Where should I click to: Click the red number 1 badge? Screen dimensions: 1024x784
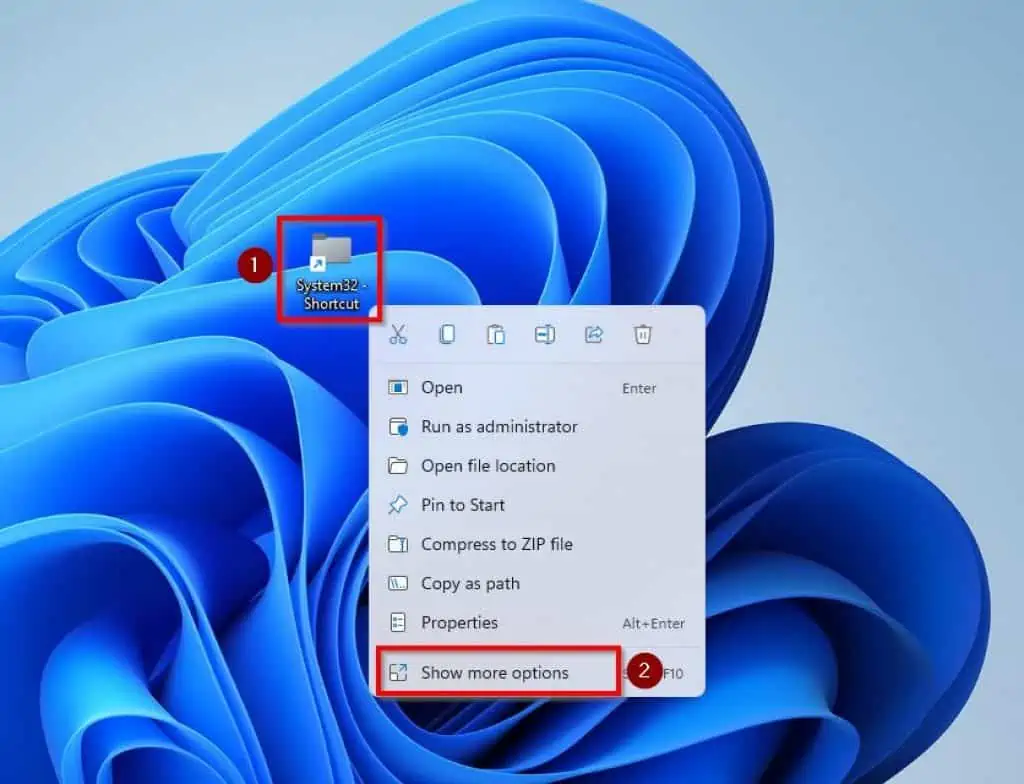pyautogui.click(x=256, y=267)
